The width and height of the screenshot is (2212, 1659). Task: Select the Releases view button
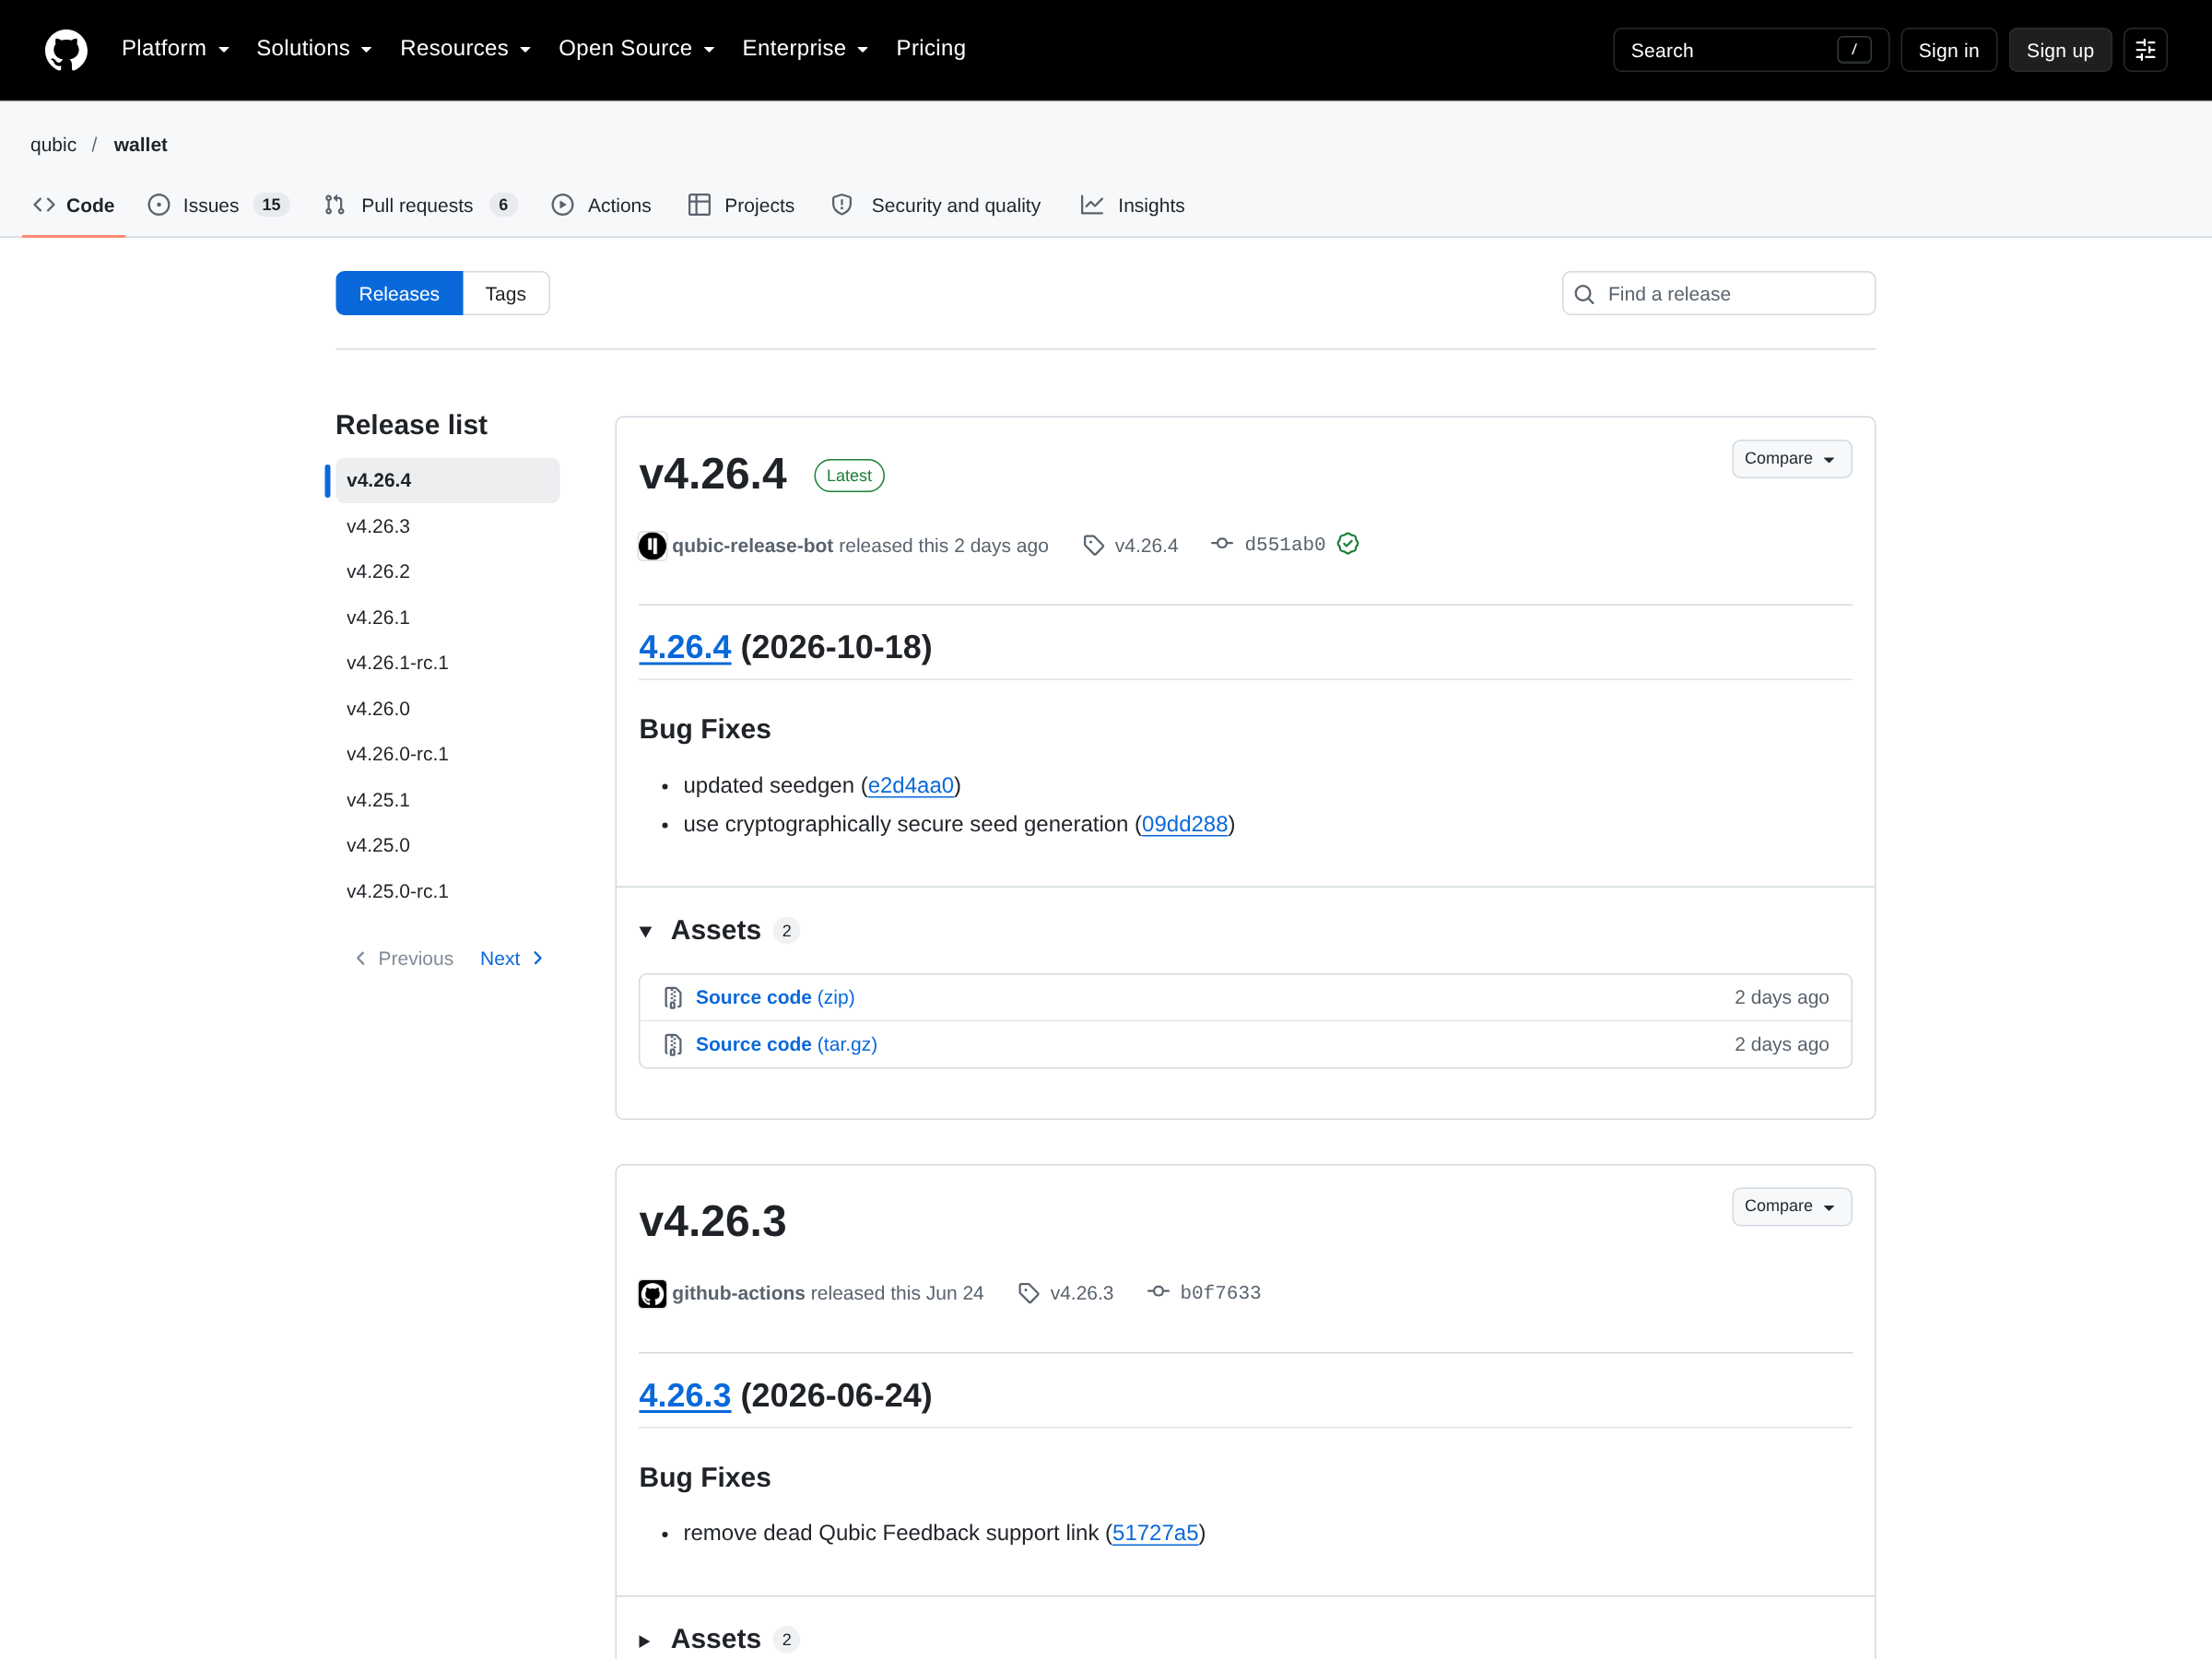399,293
